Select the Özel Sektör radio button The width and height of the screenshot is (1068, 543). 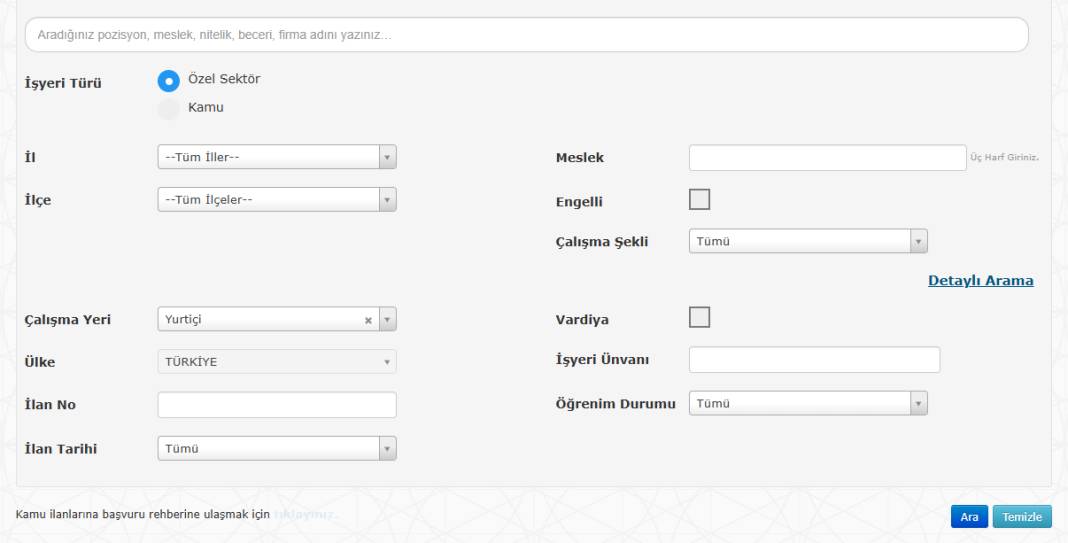pyautogui.click(x=169, y=81)
